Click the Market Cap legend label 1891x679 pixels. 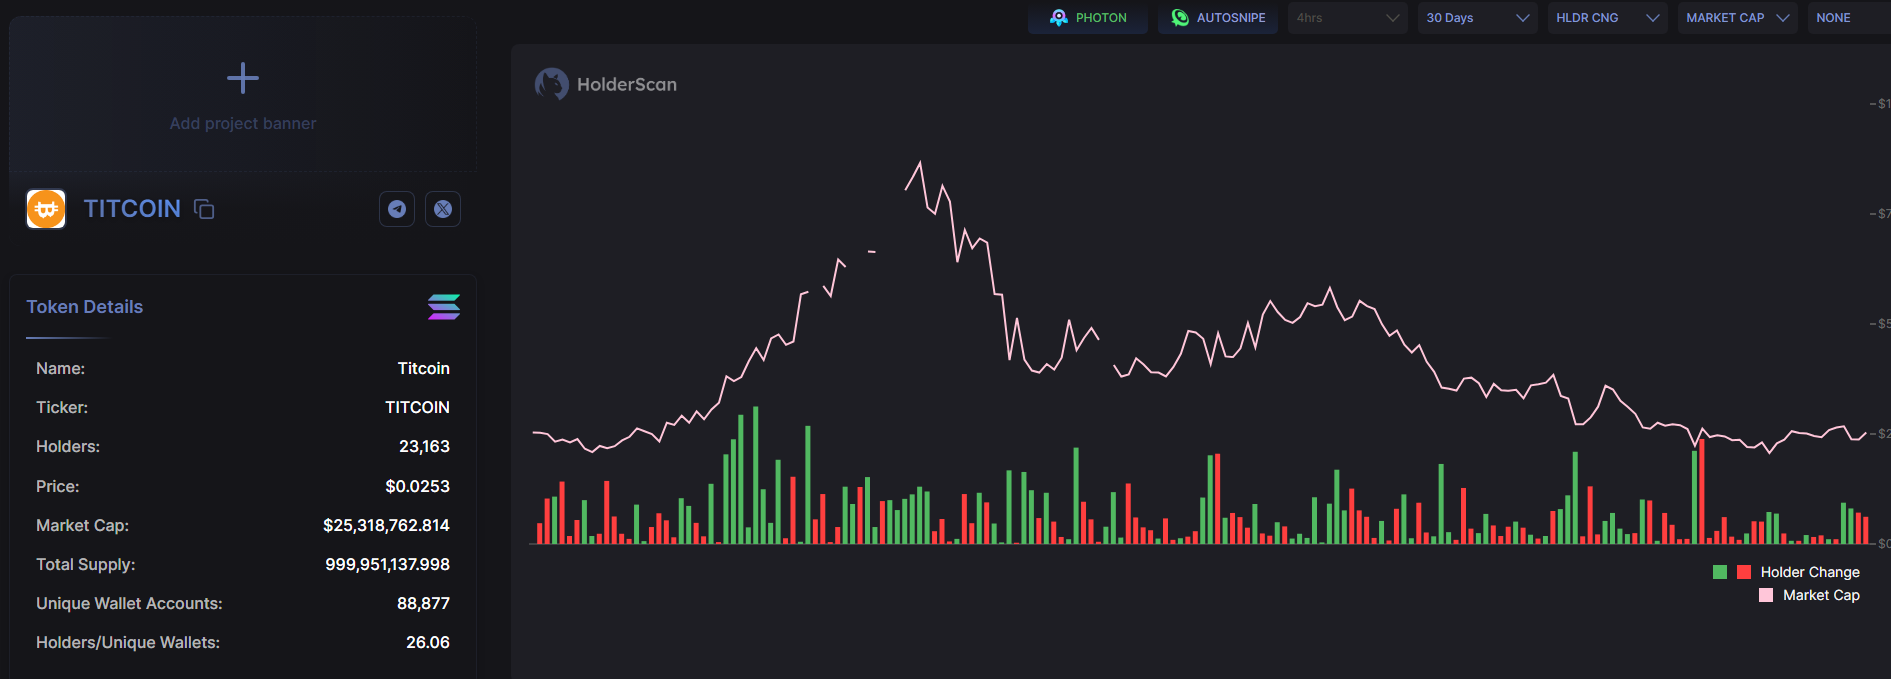pos(1821,595)
